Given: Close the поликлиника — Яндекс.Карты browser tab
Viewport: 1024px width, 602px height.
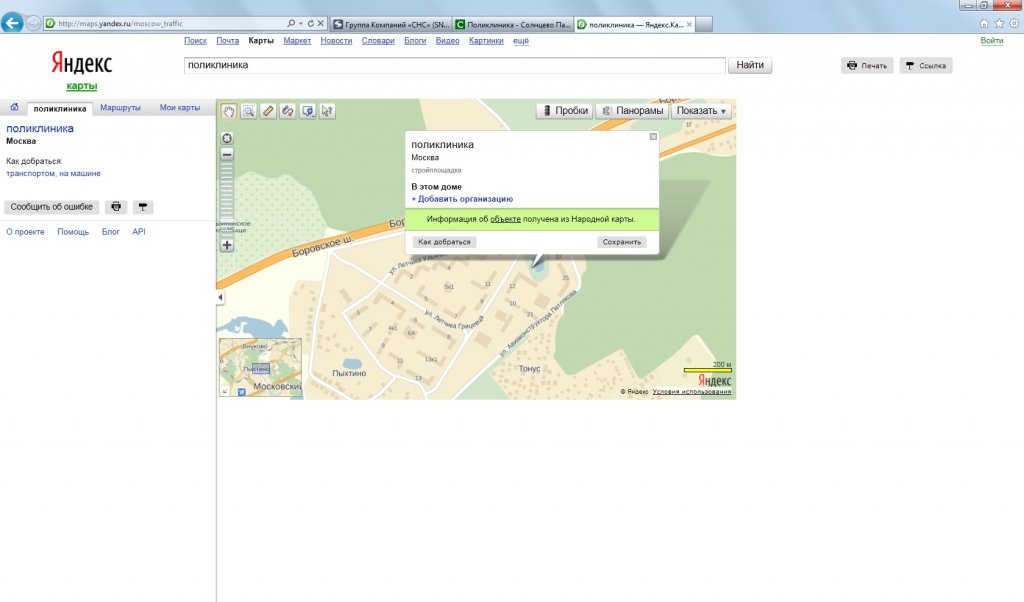Looking at the screenshot, I should pyautogui.click(x=689, y=25).
